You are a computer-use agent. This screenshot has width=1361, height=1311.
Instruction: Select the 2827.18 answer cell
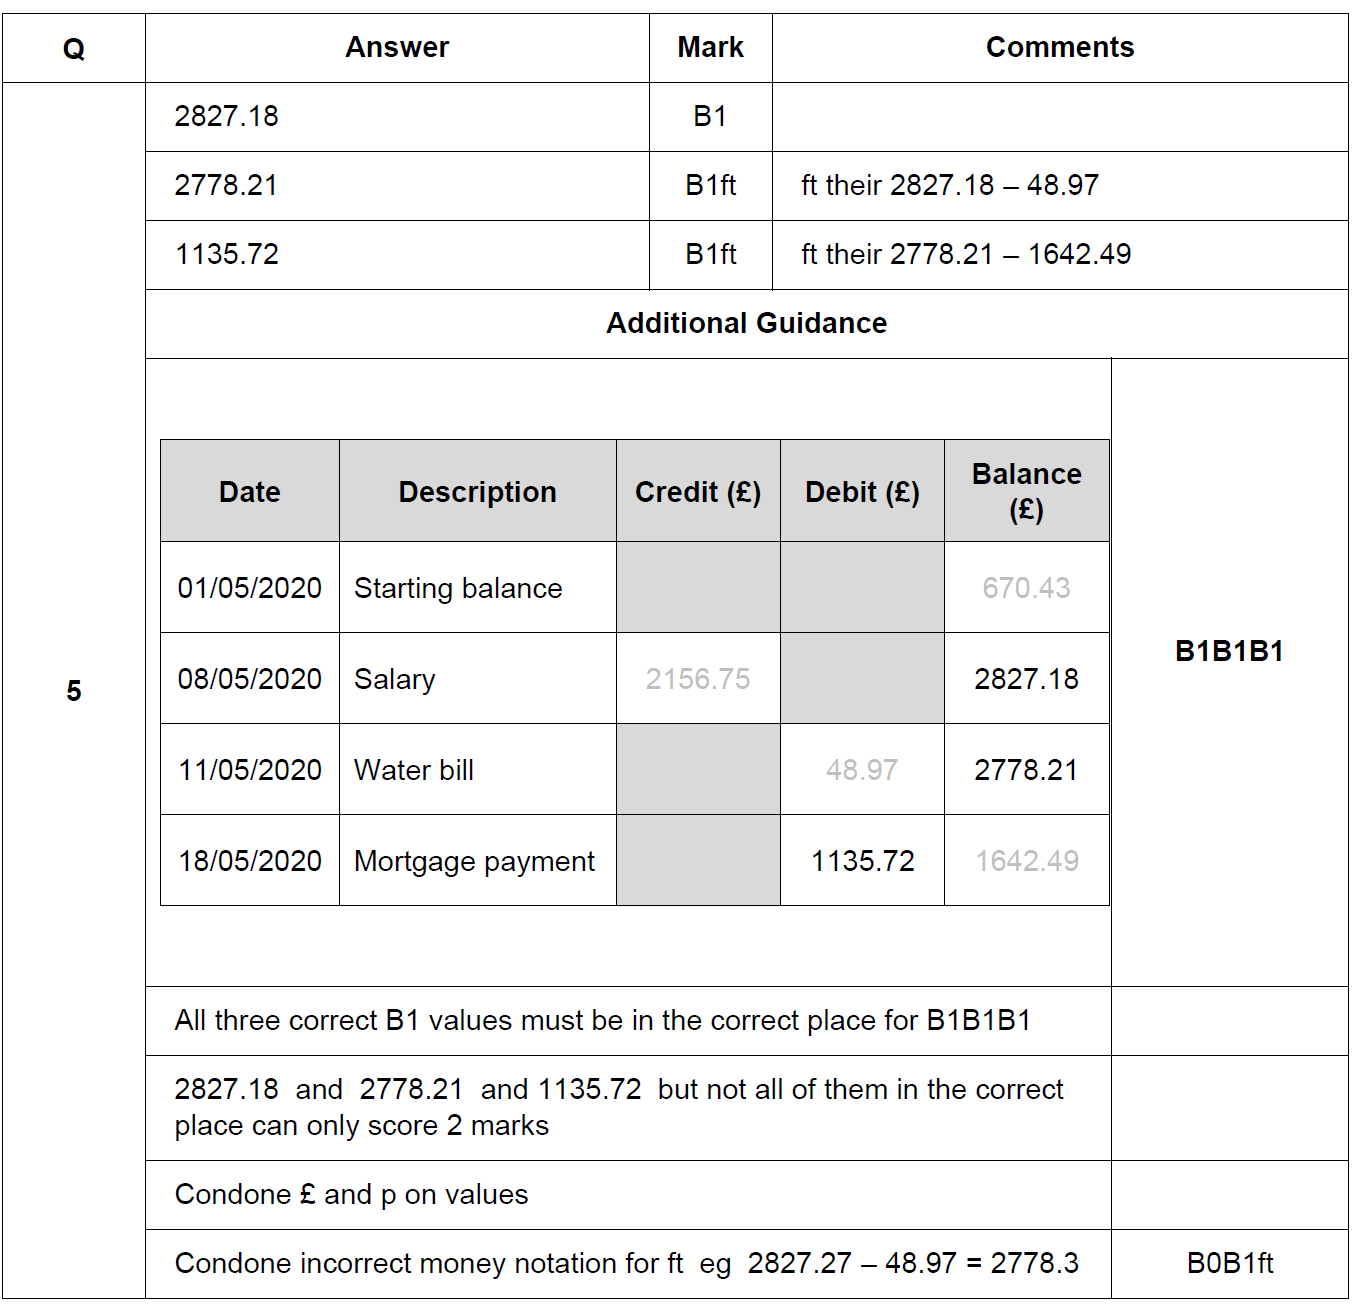397,117
